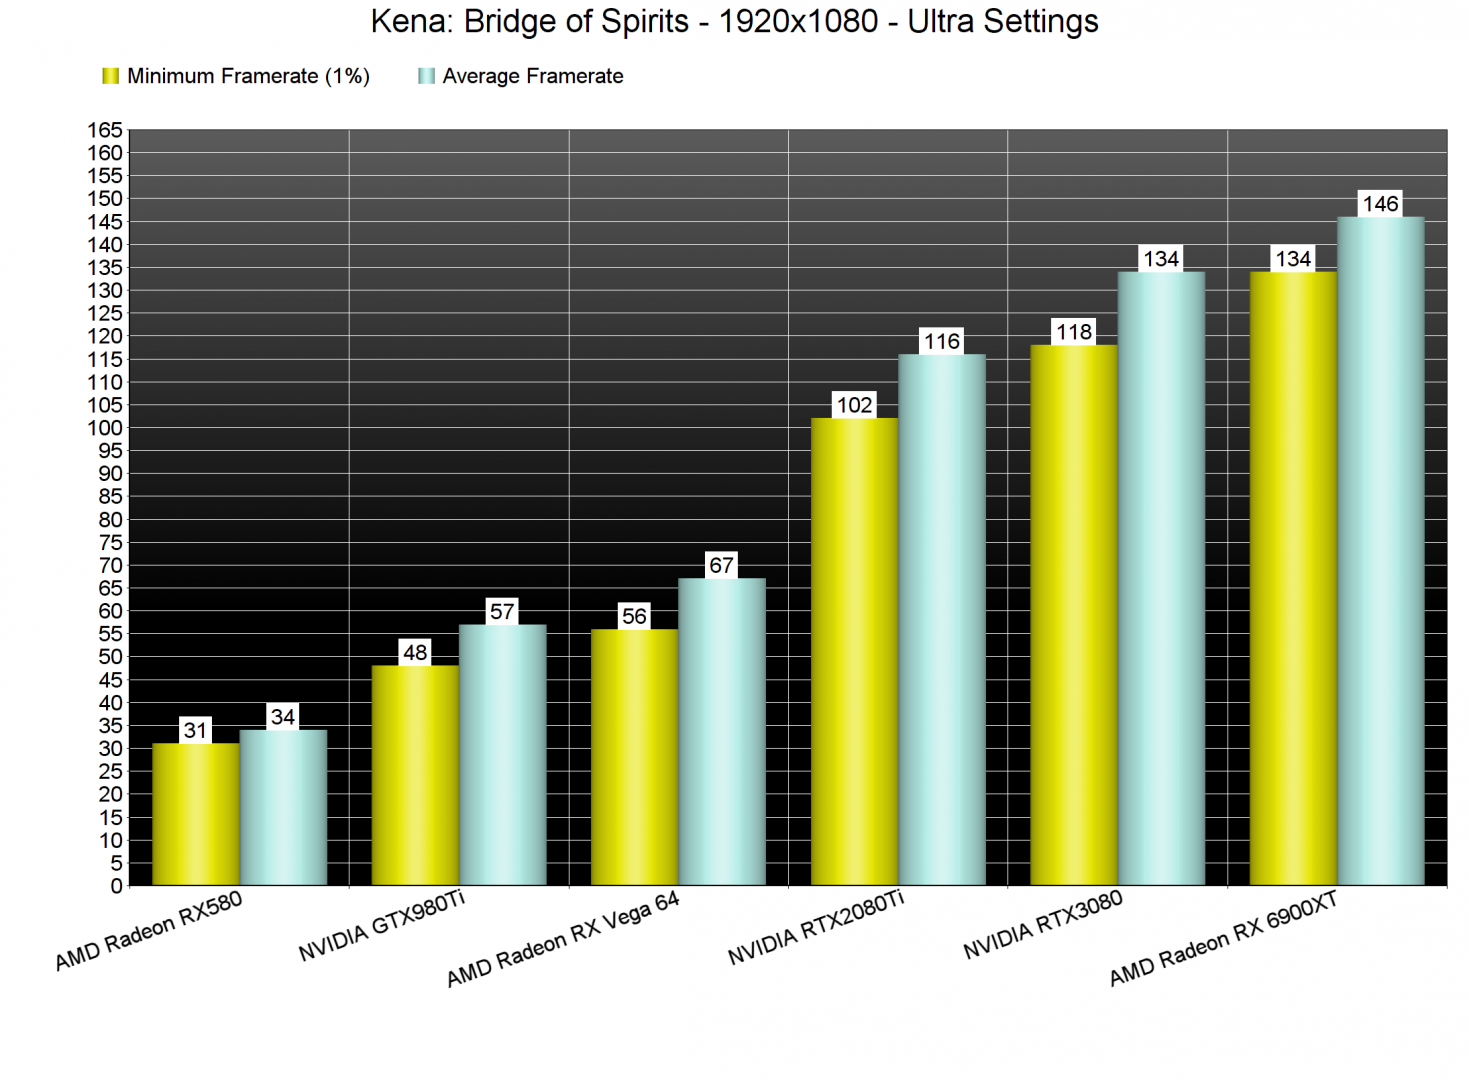
Task: Select the NVIDIA RTX2080Ti average framerate bar
Action: (941, 620)
